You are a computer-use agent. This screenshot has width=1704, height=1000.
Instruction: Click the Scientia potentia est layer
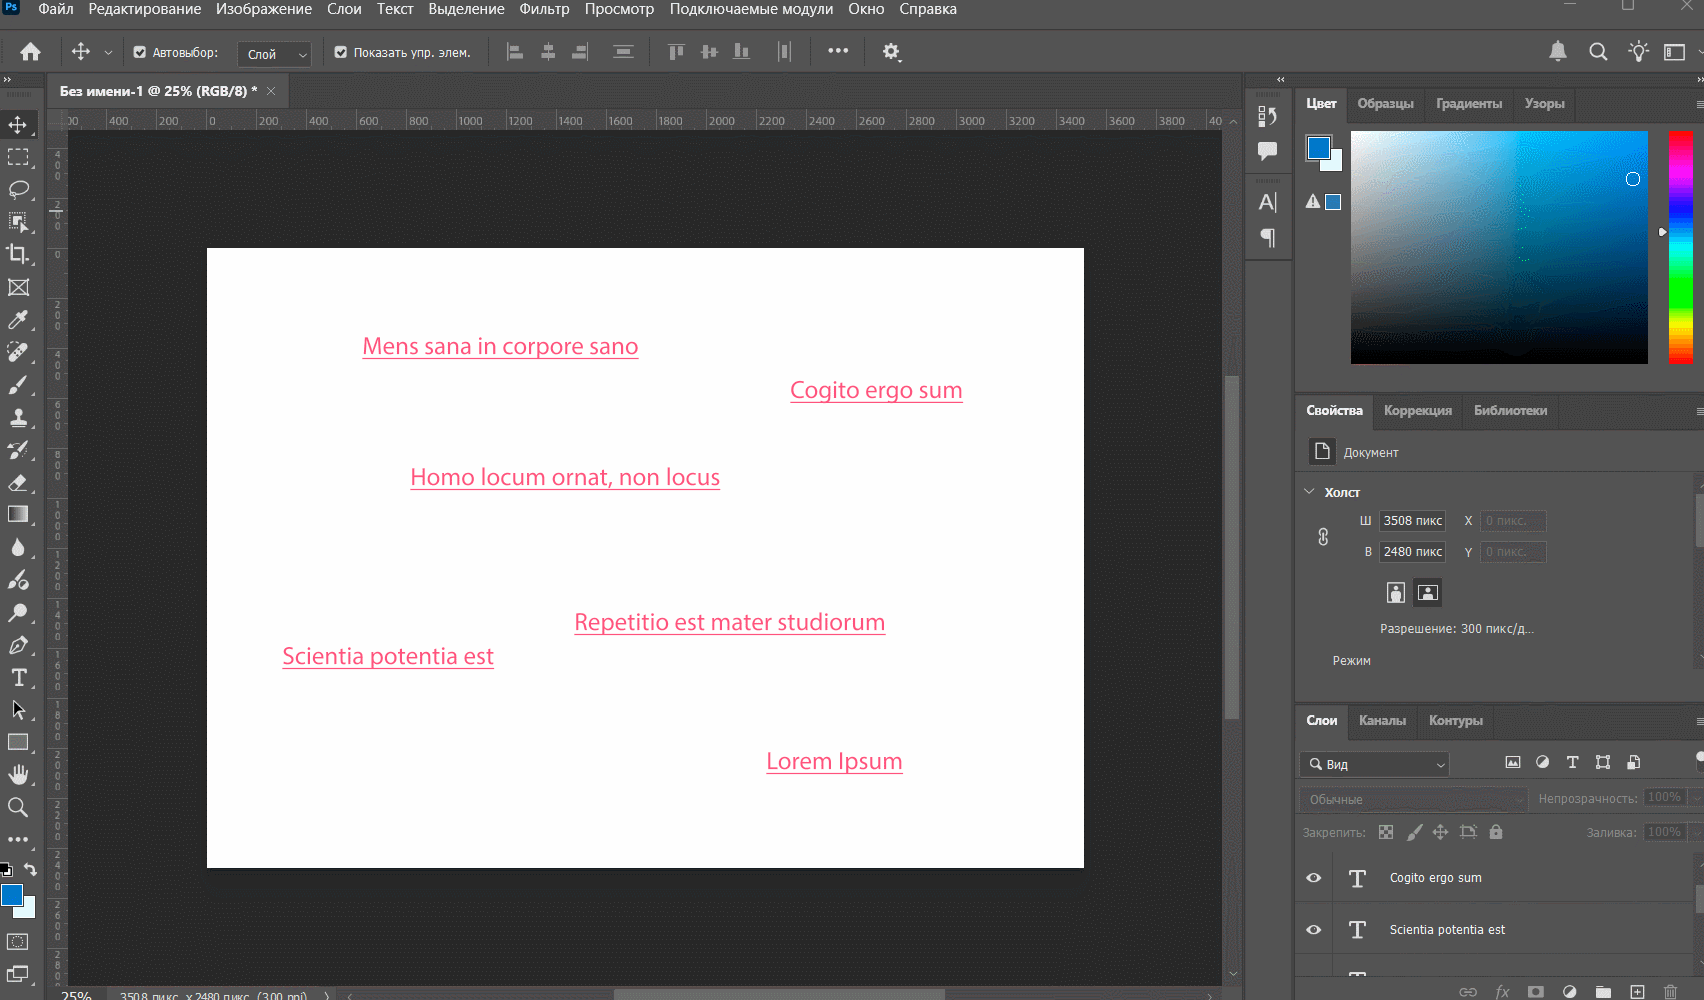point(1446,930)
